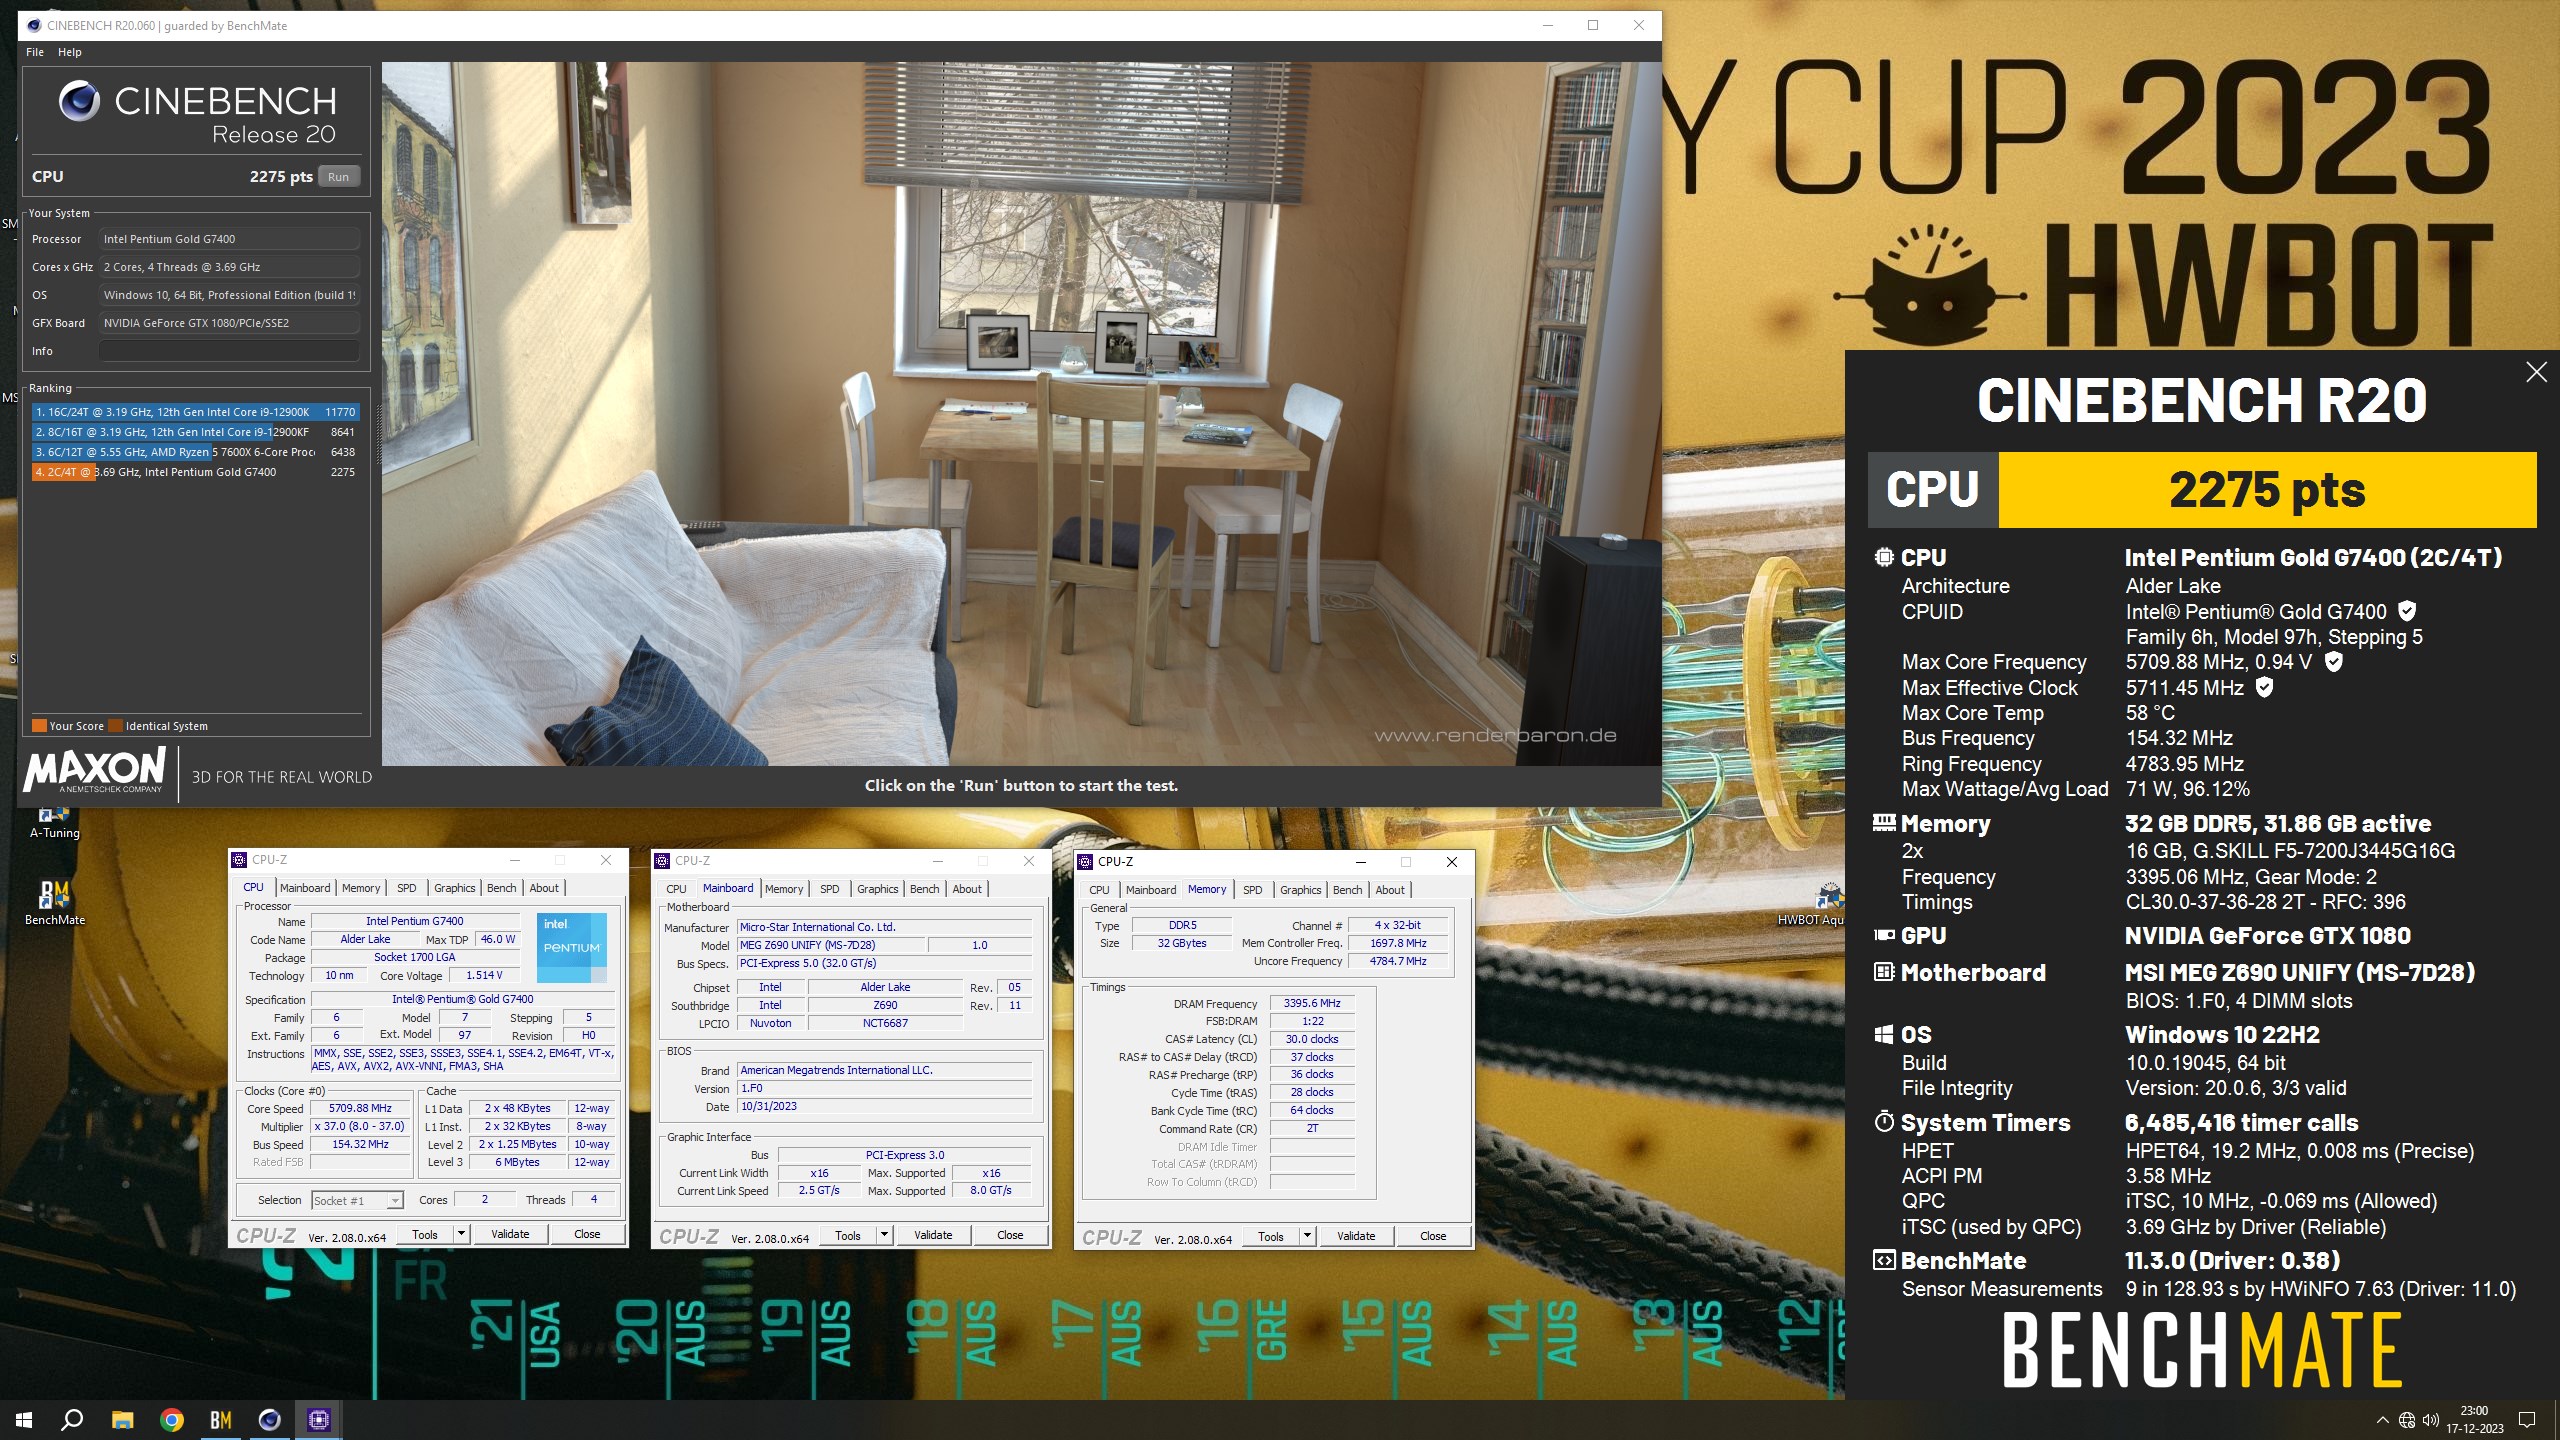Switch to CPU-Z taskbar button

pyautogui.click(x=319, y=1419)
